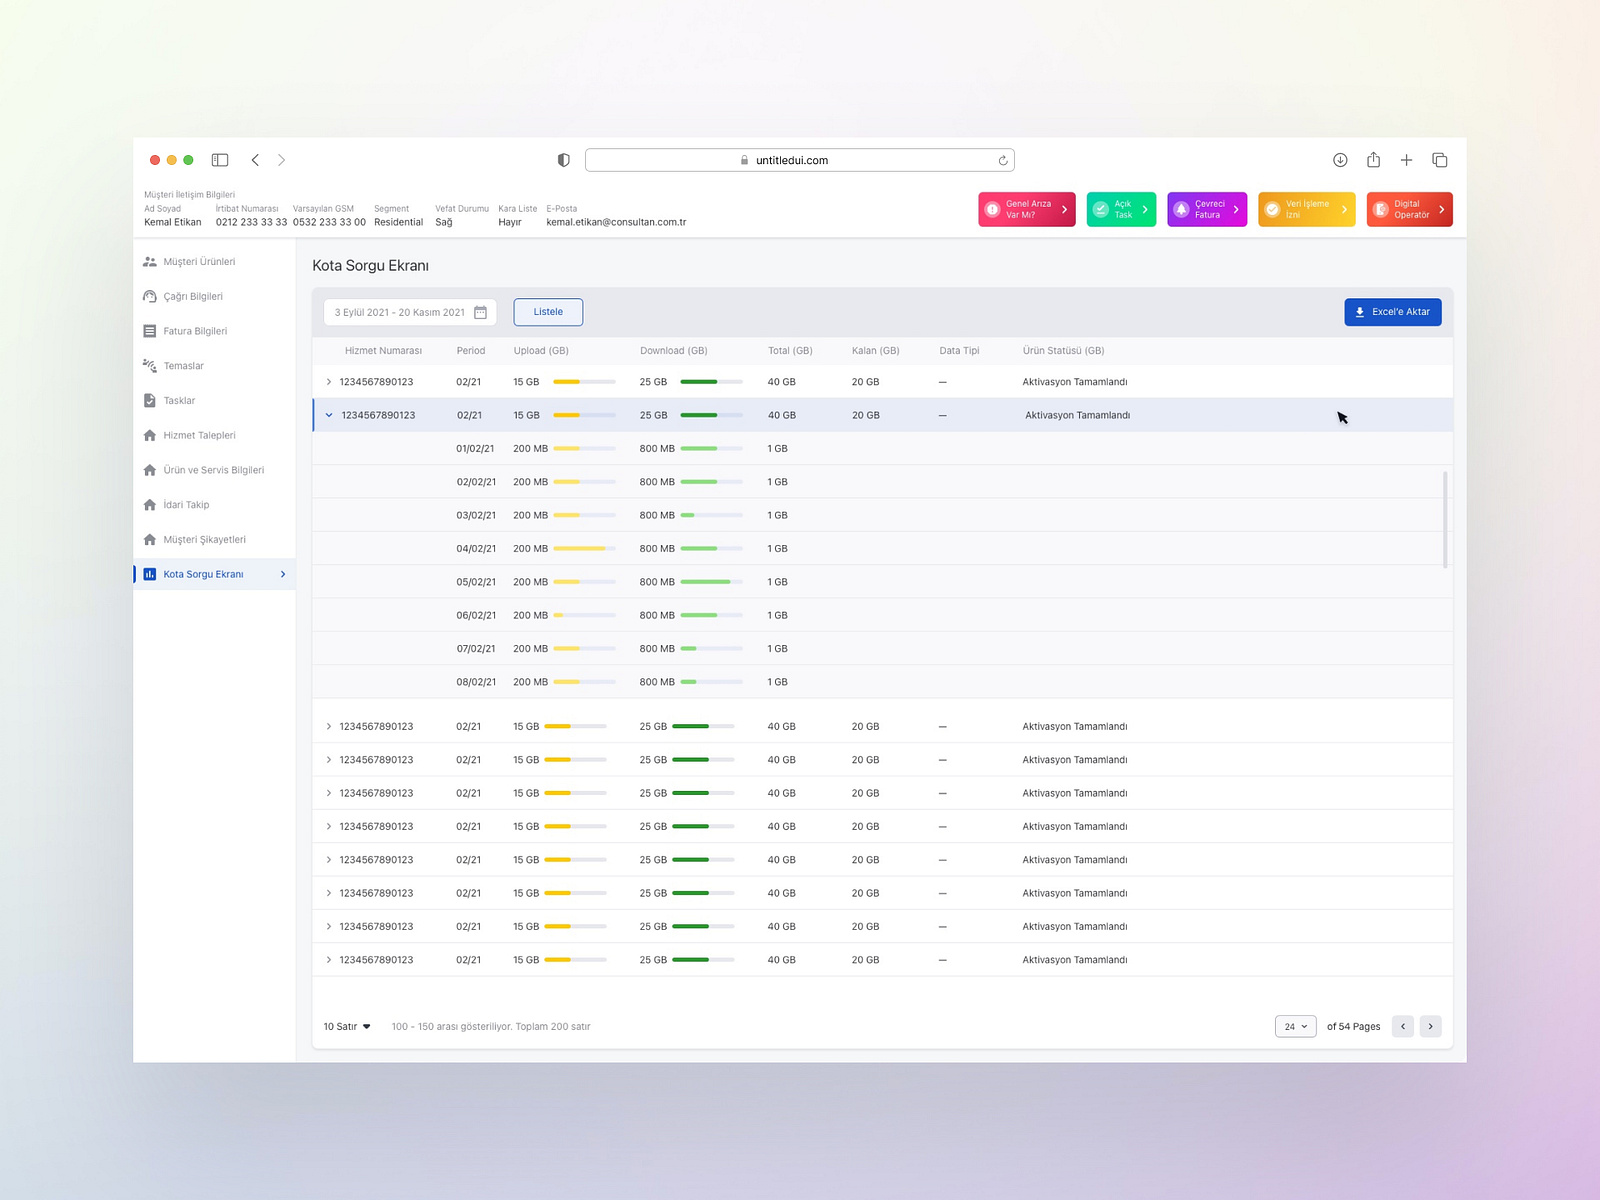
Task: Go to the next page with the arrow
Action: (1431, 1026)
